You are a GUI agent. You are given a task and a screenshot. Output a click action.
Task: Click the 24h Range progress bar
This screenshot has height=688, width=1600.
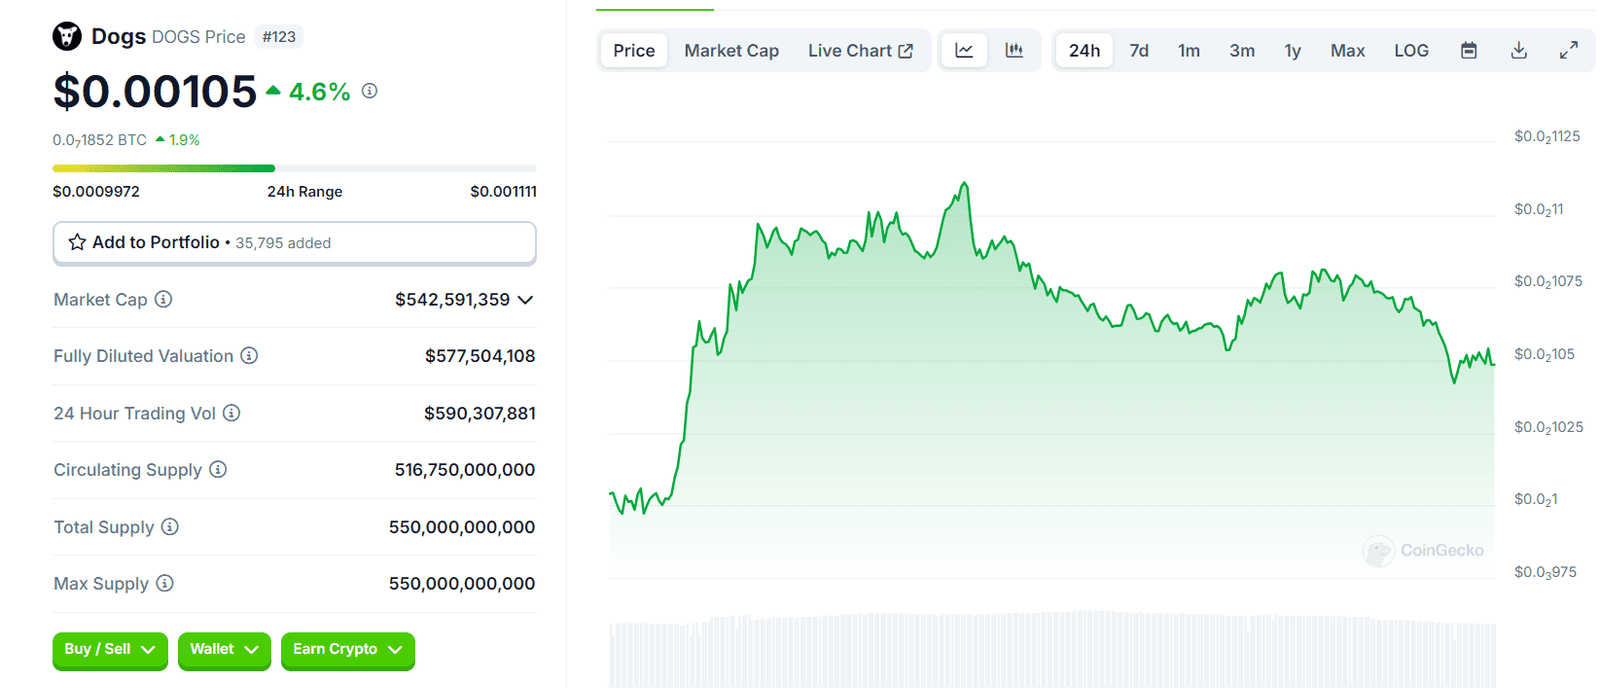[x=295, y=168]
